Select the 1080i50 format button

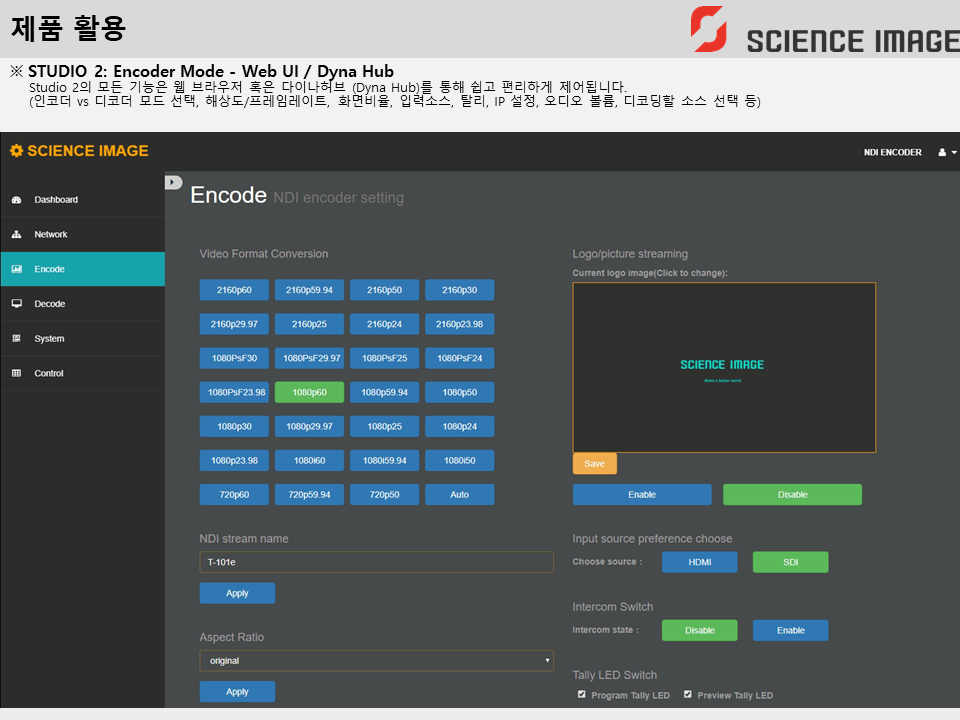coord(459,460)
